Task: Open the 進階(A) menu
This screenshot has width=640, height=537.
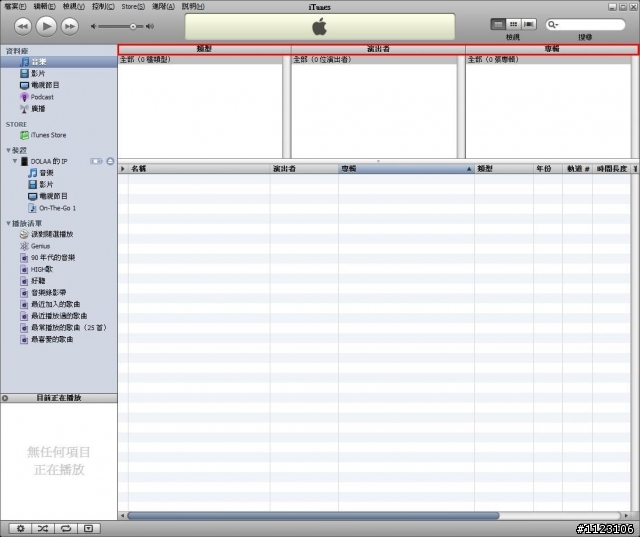Action: 163,7
